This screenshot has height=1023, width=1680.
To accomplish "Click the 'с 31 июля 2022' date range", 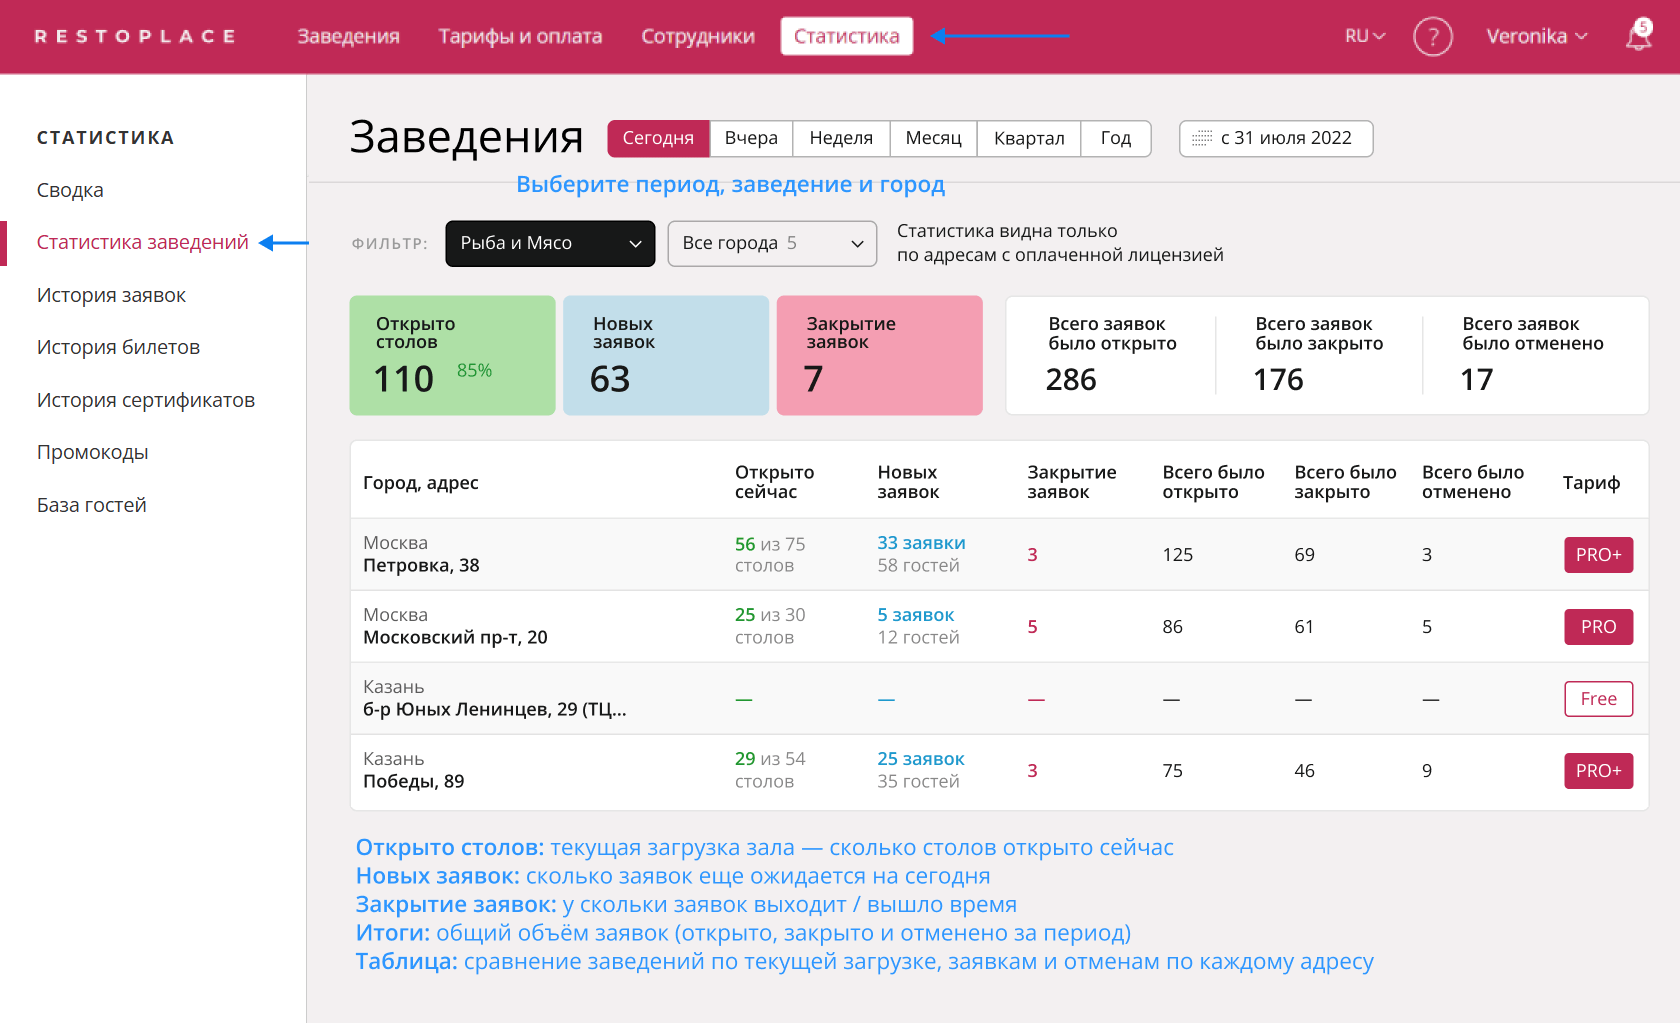I will 1284,138.
